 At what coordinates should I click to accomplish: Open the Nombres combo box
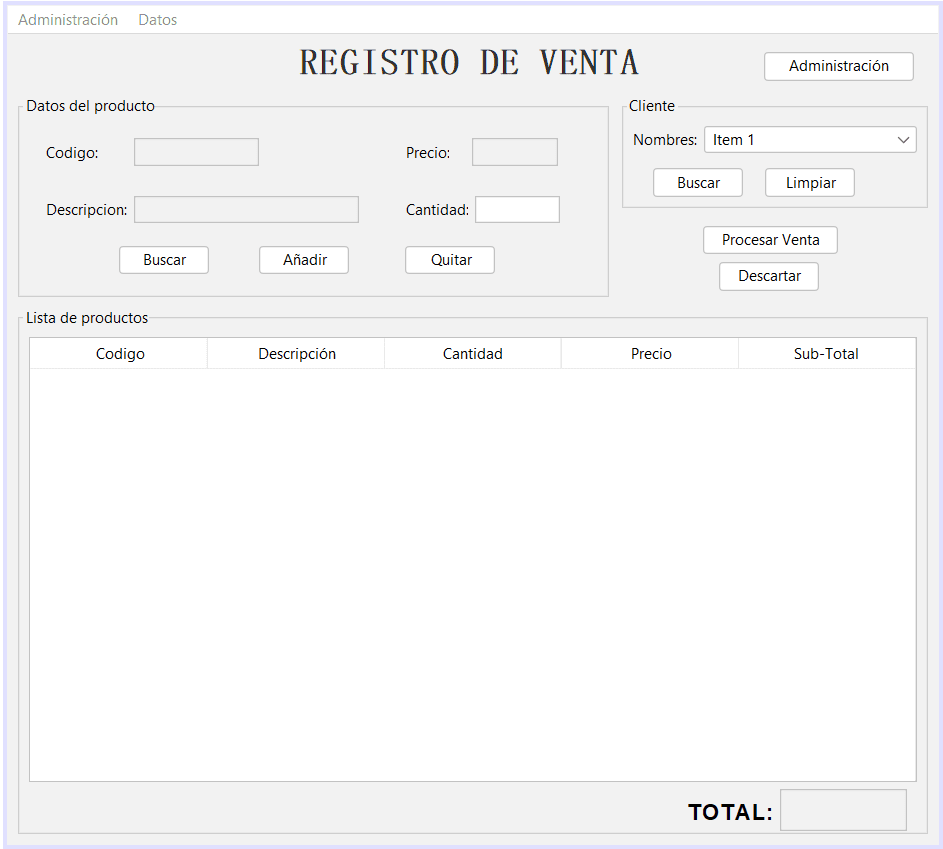pyautogui.click(x=810, y=139)
